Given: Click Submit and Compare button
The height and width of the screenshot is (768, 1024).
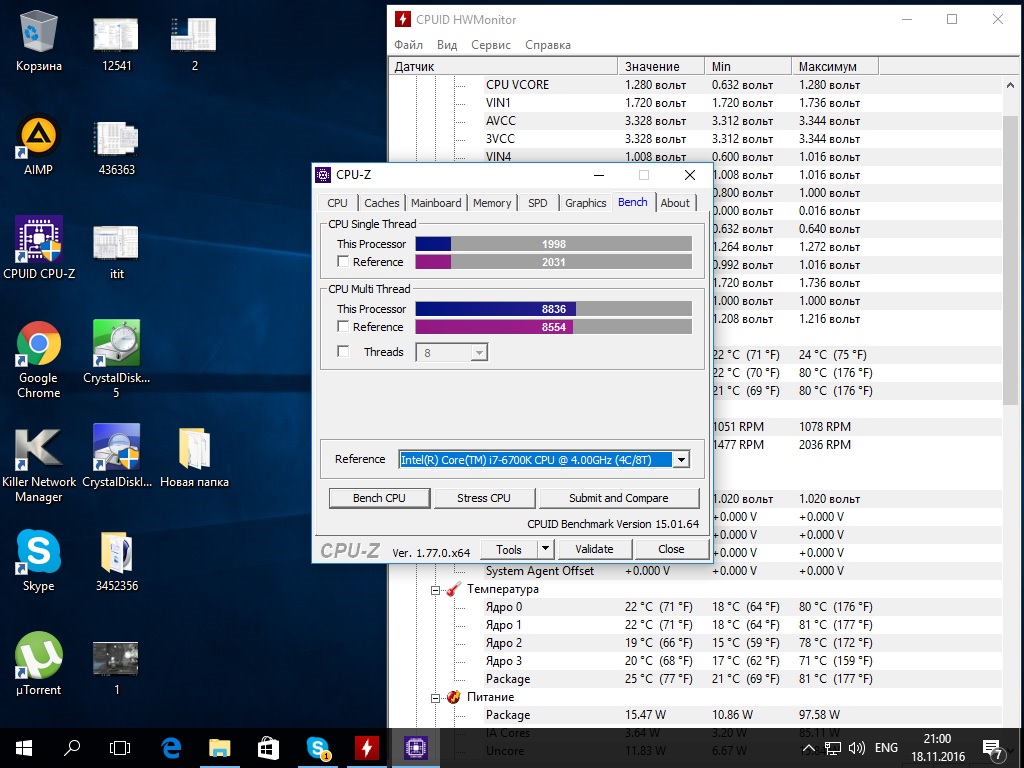Looking at the screenshot, I should (618, 498).
